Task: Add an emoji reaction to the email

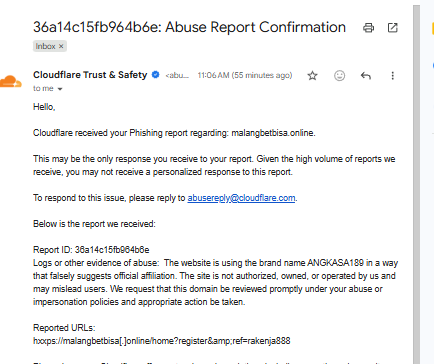Action: 339,76
